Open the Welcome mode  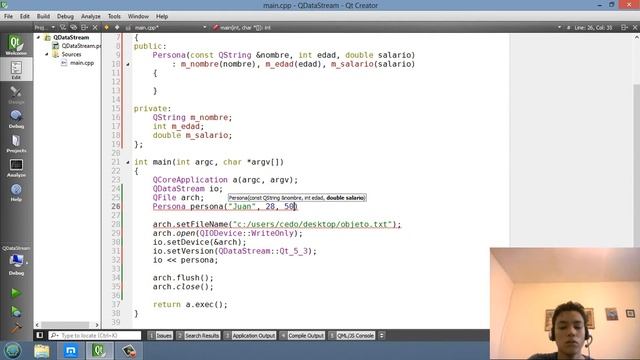click(16, 45)
